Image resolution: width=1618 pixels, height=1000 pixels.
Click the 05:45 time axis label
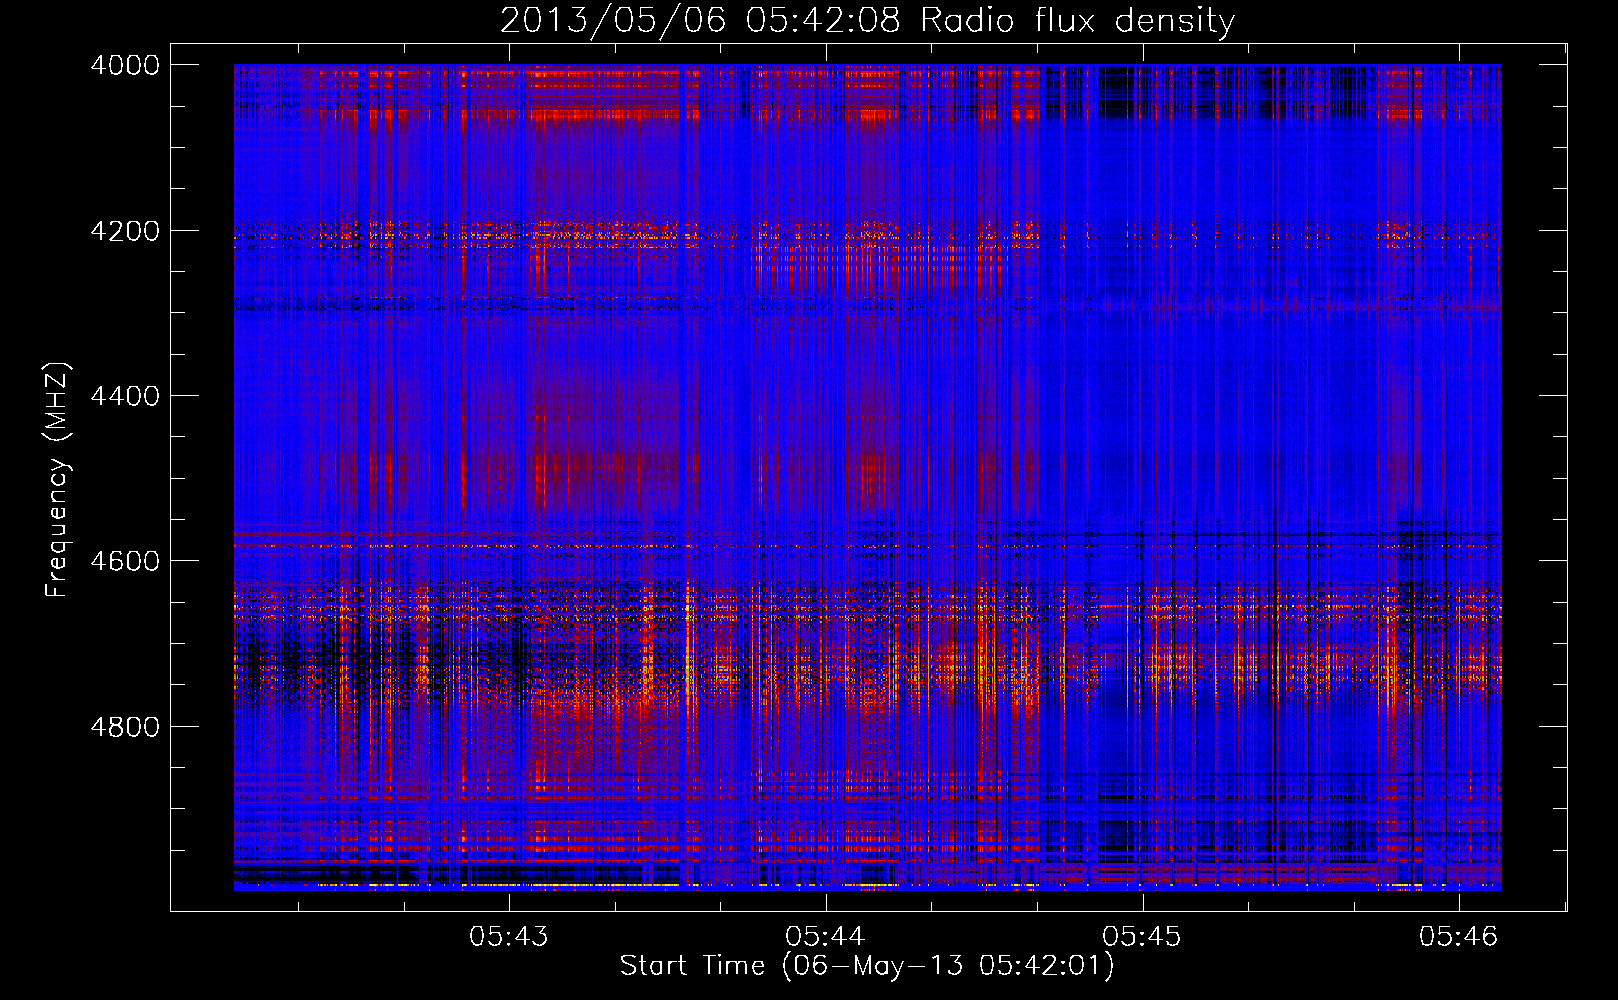tap(1142, 936)
